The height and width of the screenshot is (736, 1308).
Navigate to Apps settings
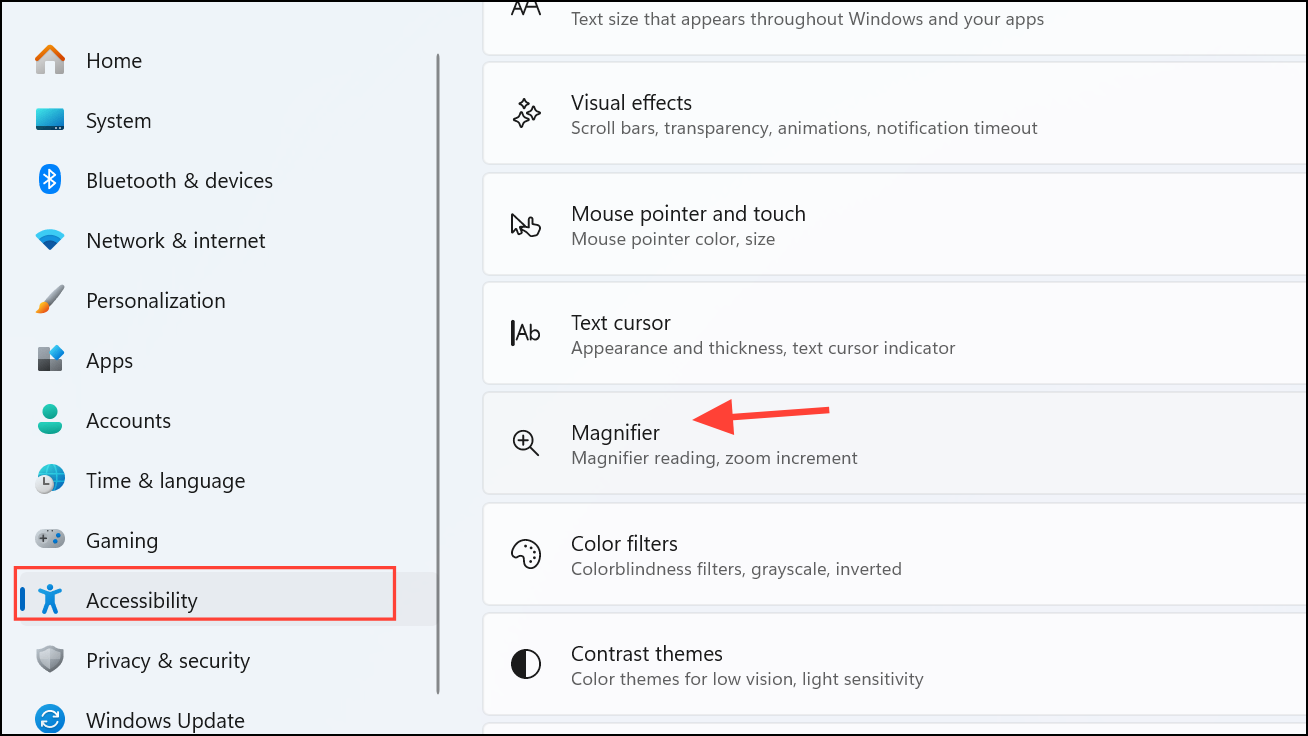(109, 360)
